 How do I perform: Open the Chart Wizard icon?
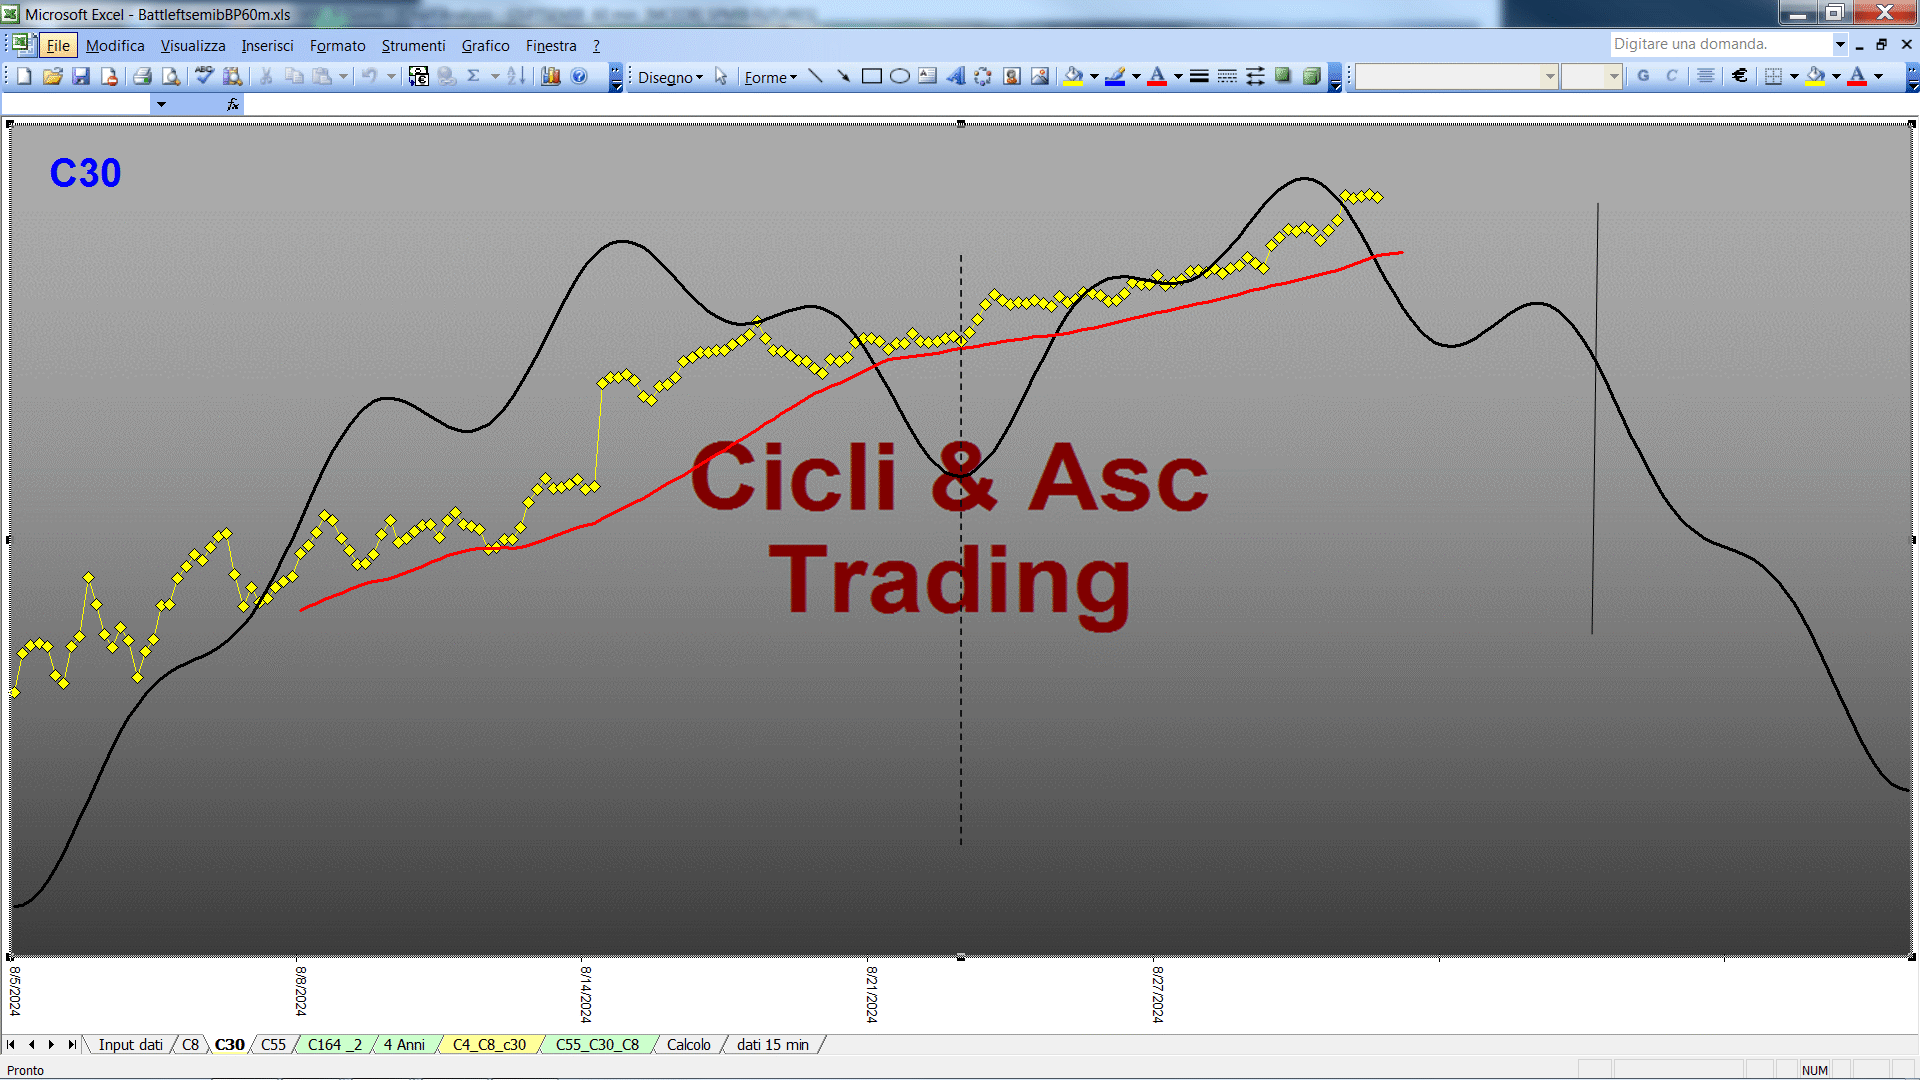click(x=551, y=76)
